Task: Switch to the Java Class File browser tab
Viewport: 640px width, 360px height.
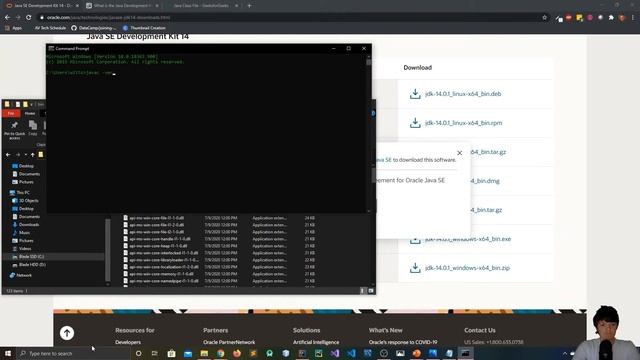Action: click(202, 6)
